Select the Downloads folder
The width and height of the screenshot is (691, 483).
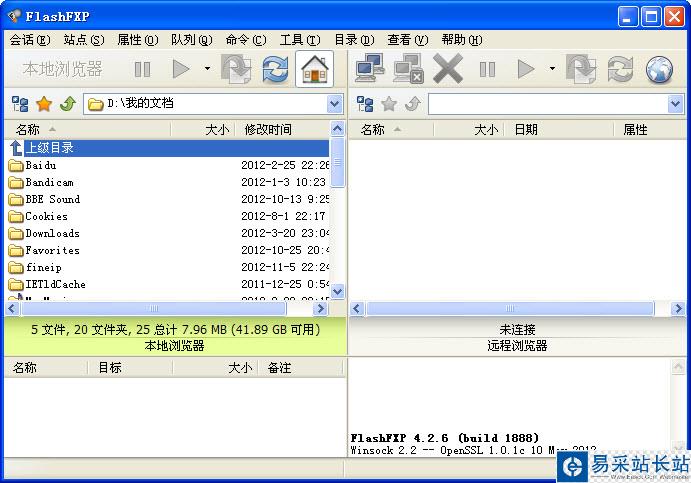(168, 234)
